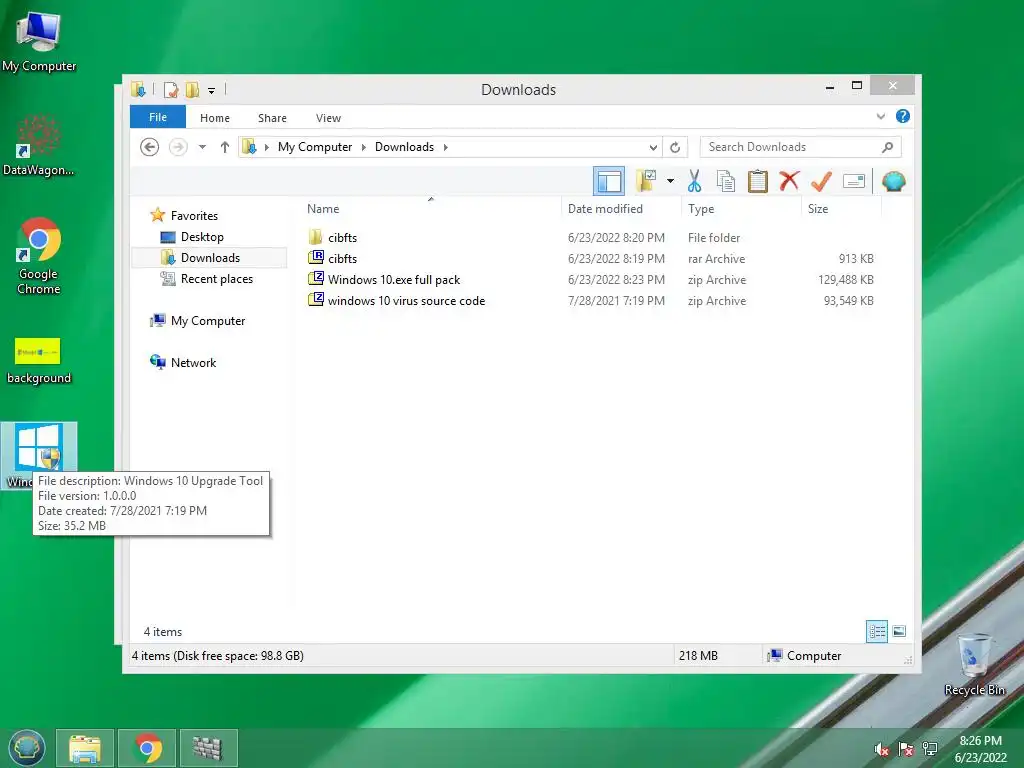Click the Paste clipboard icon
The width and height of the screenshot is (1024, 768).
(758, 181)
